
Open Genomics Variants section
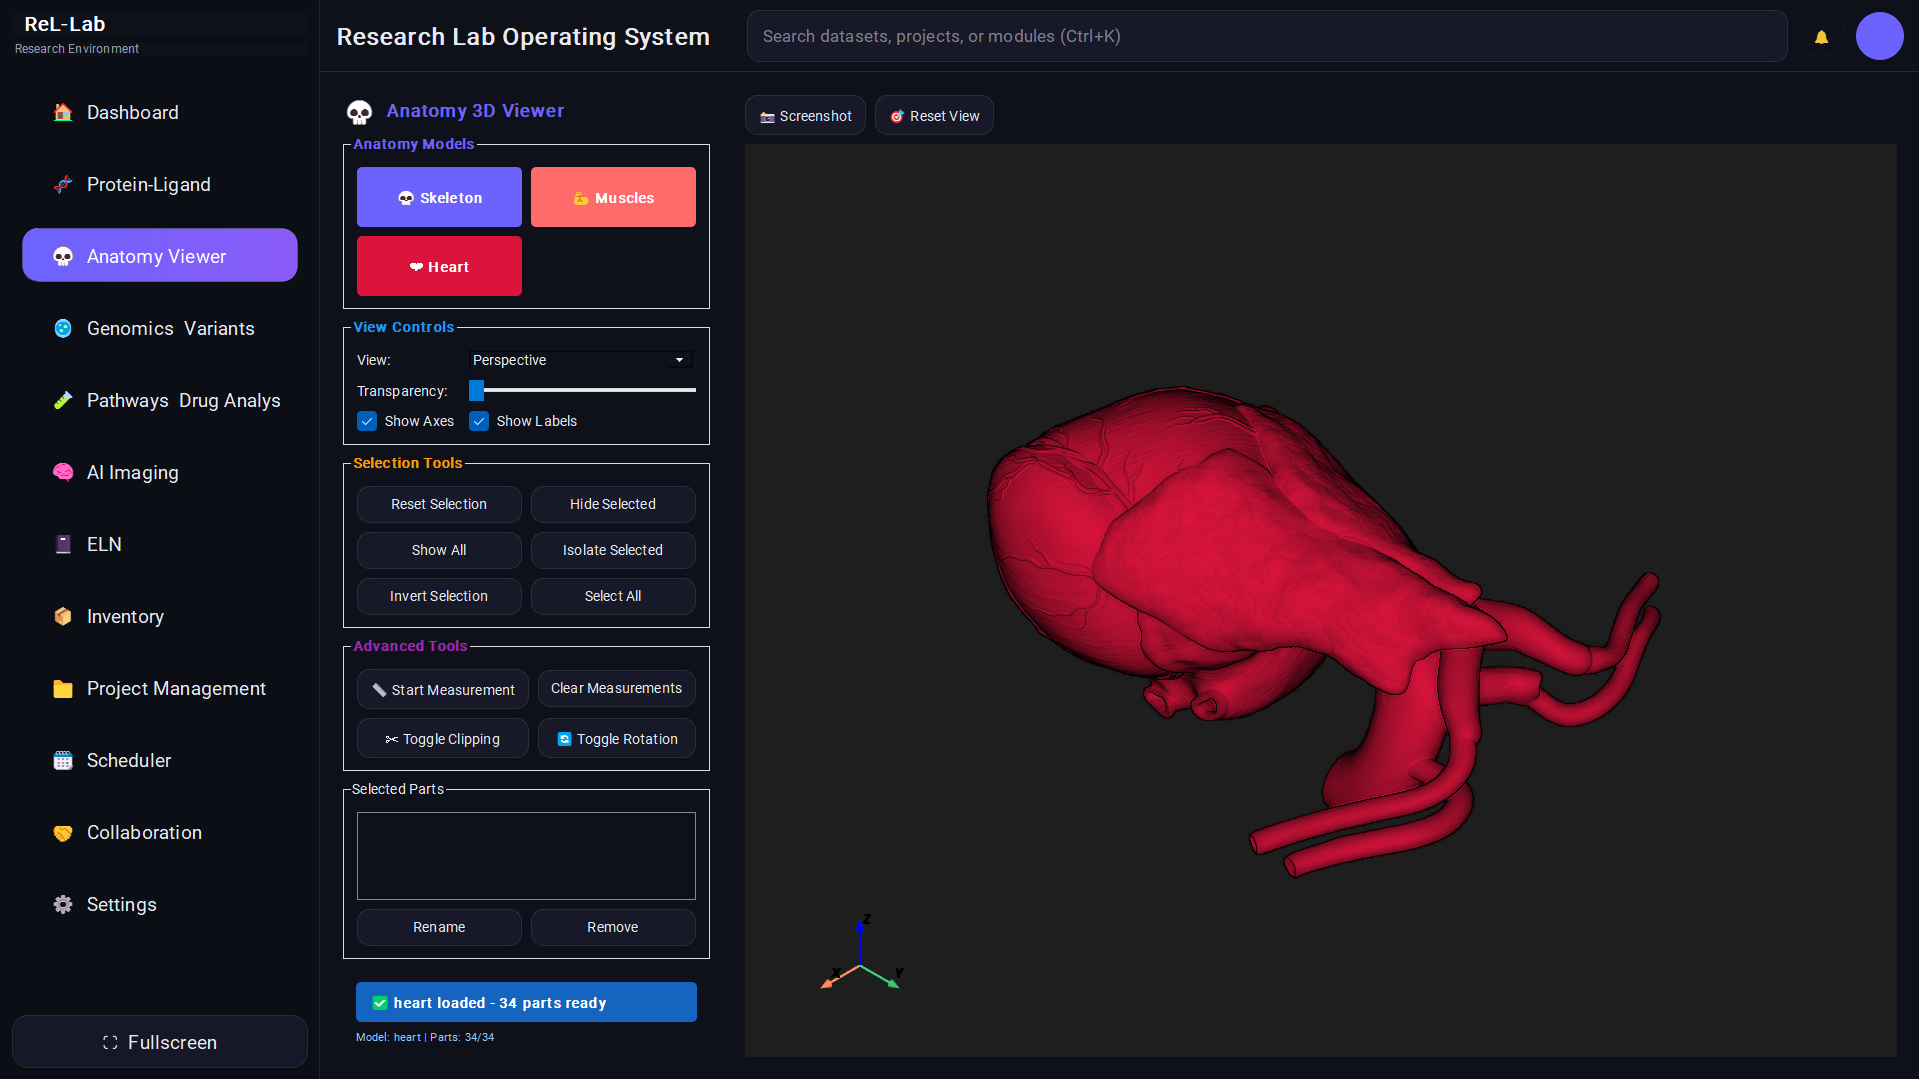point(160,329)
